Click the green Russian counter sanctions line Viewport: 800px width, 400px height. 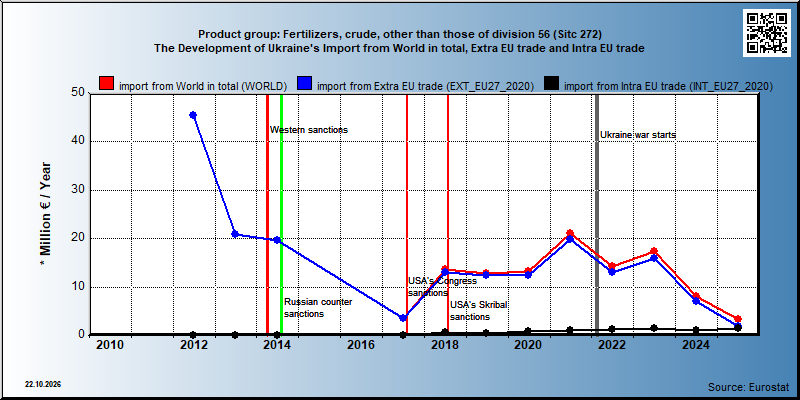click(281, 214)
